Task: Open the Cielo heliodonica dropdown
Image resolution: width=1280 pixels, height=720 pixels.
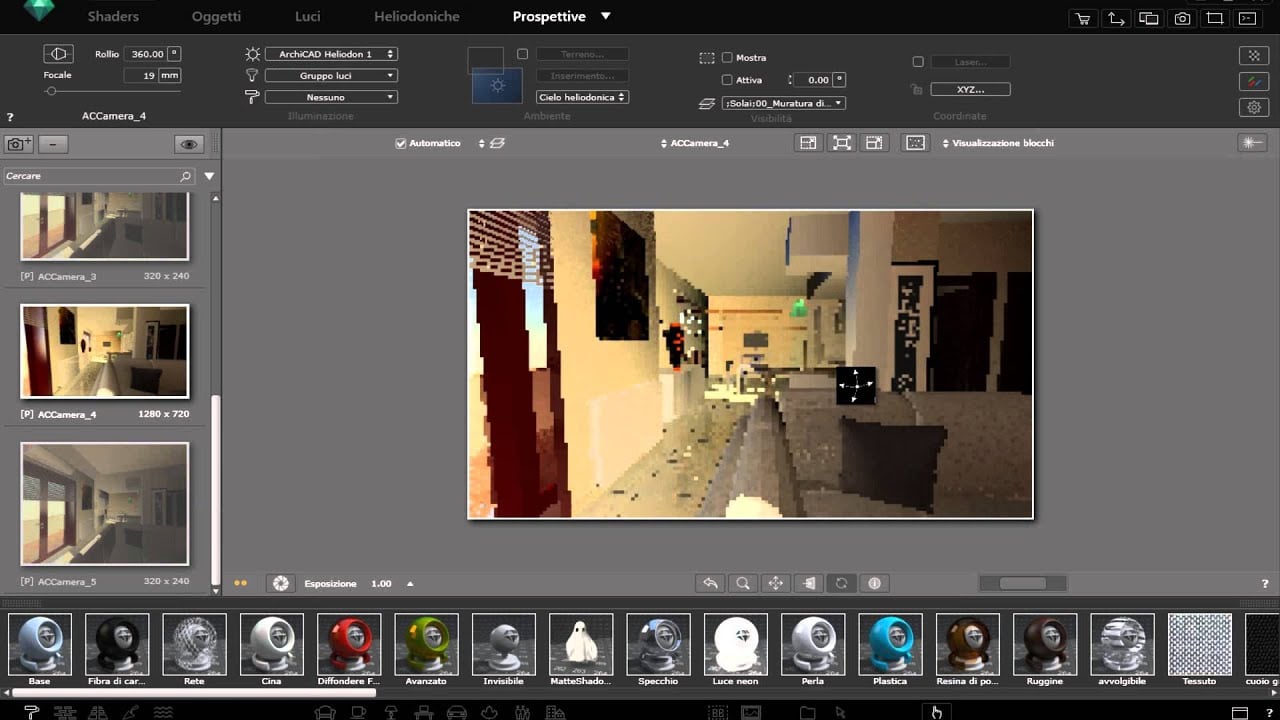Action: point(582,97)
